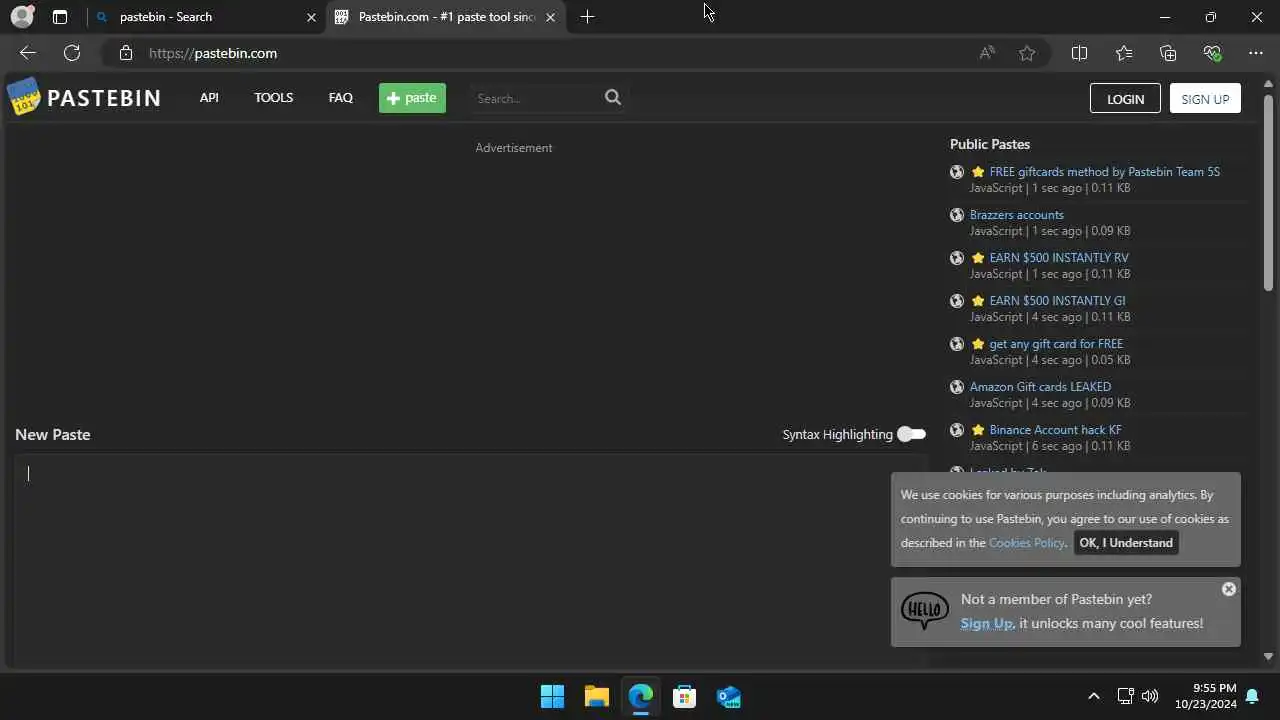Open the volume control in system tray
Image resolution: width=1280 pixels, height=720 pixels.
1150,696
